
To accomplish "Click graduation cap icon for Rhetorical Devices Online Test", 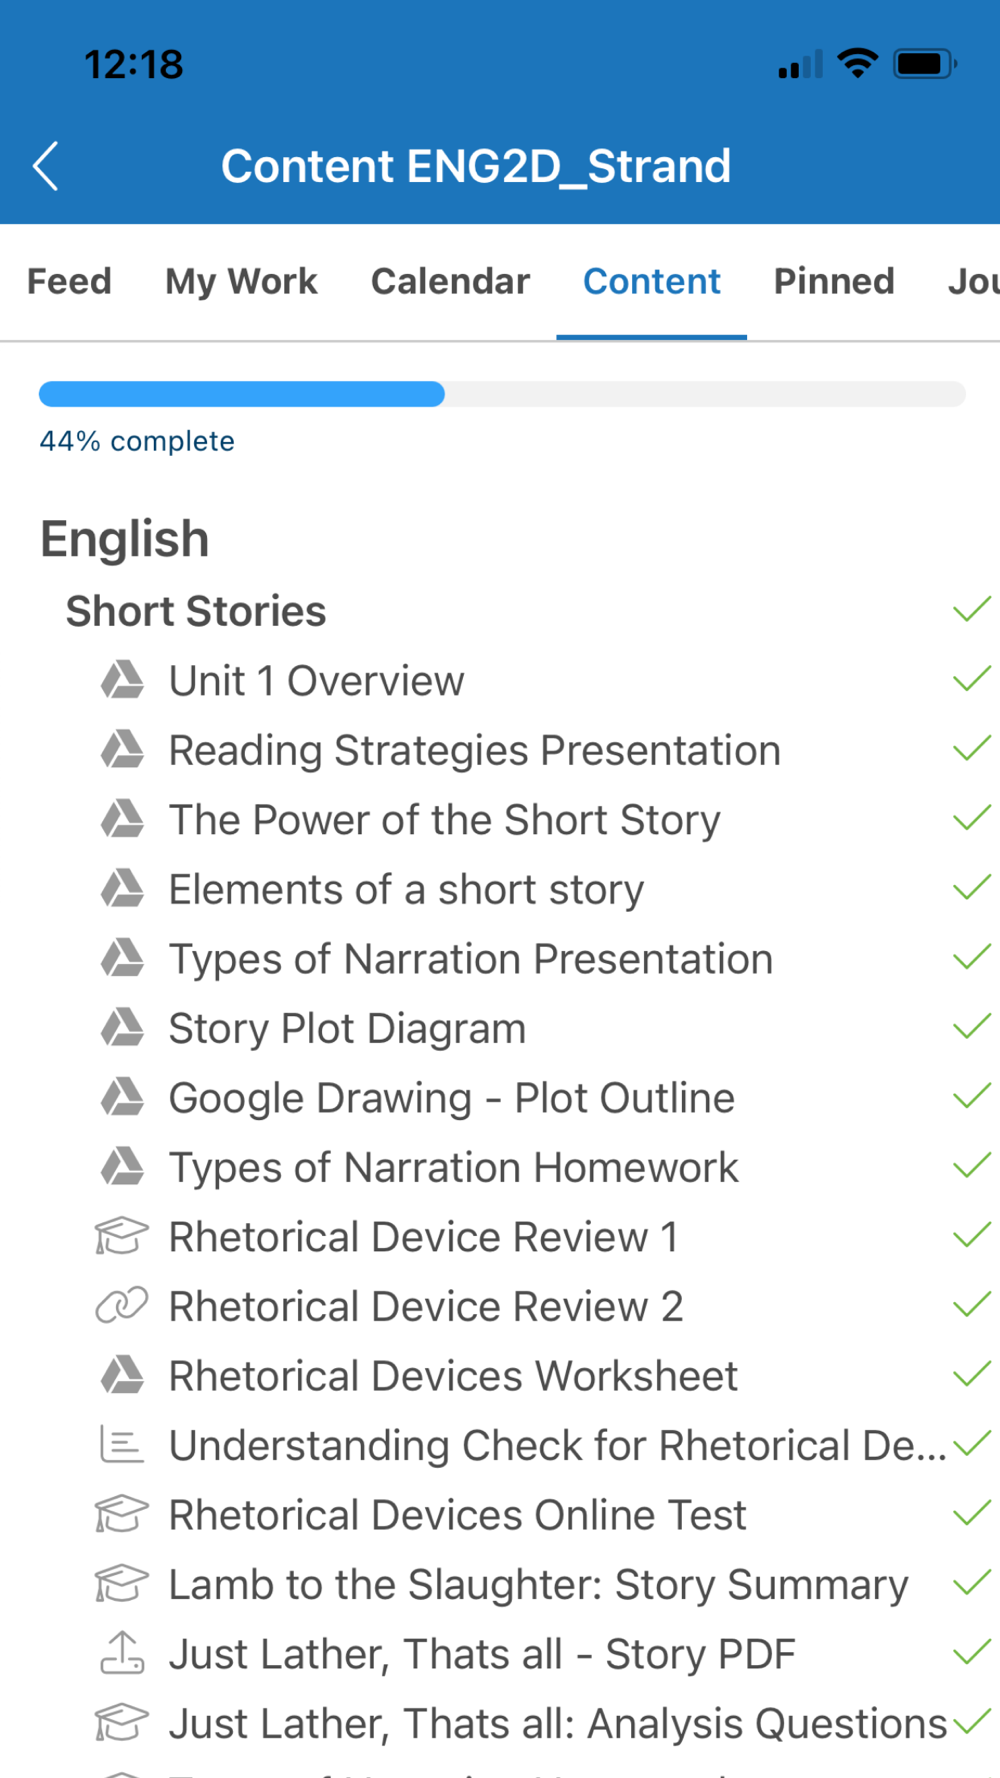I will (122, 1515).
